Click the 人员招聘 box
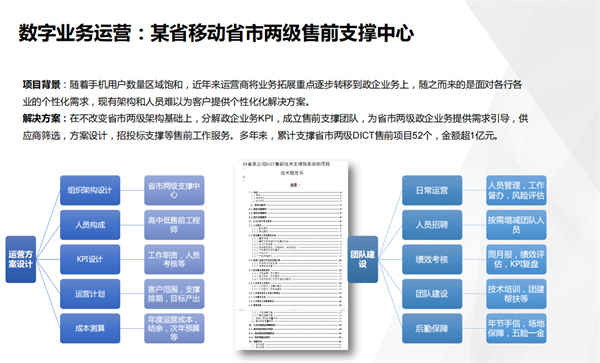The height and width of the screenshot is (363, 600). coord(432,225)
